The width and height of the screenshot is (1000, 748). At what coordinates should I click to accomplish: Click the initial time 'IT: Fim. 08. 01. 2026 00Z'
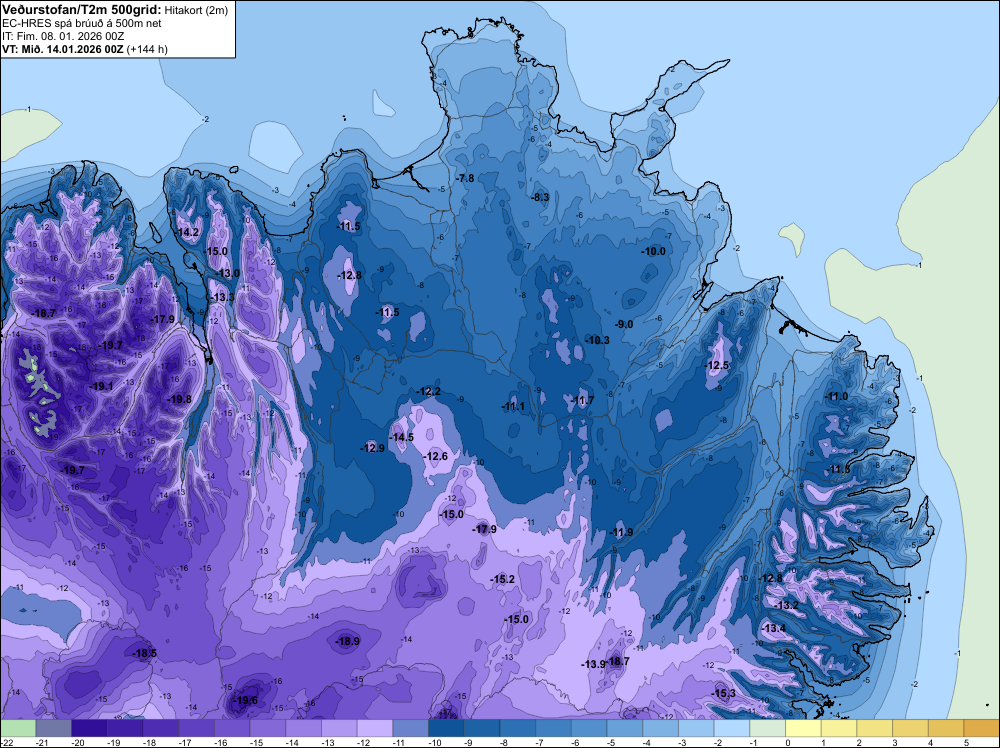click(63, 36)
